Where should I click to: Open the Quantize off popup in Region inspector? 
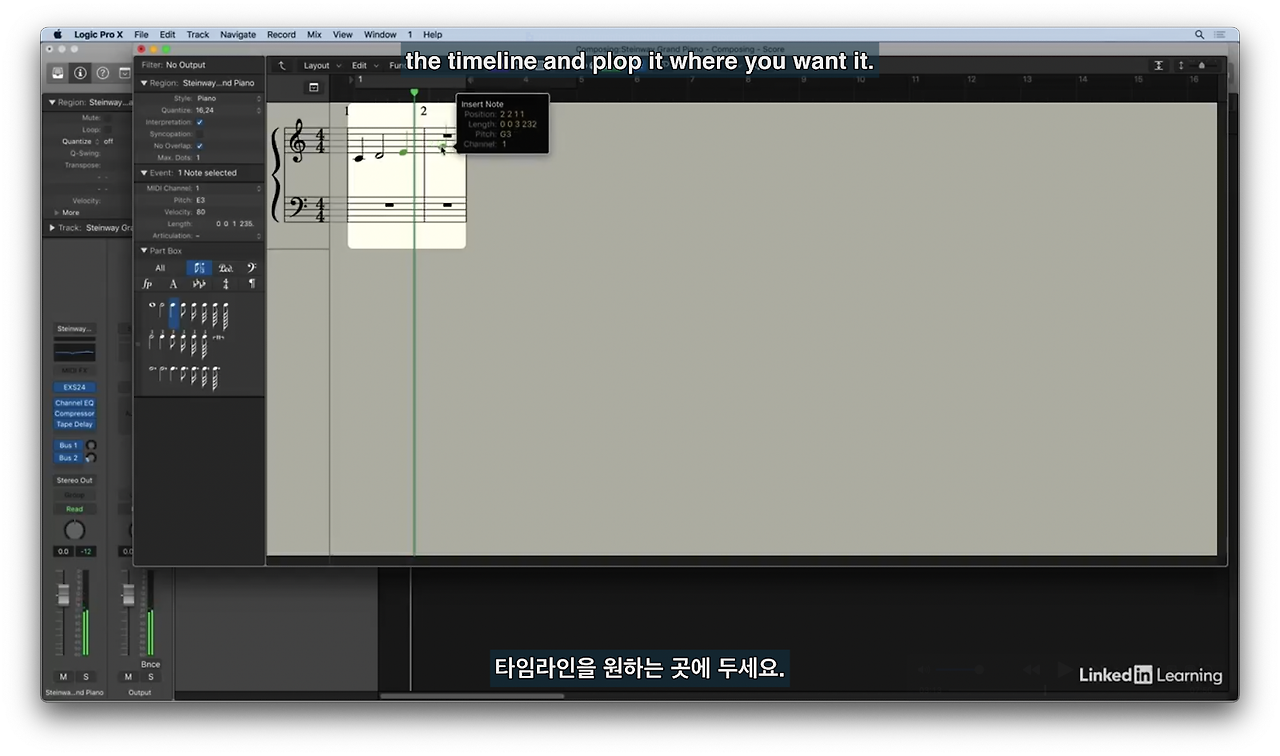point(108,142)
